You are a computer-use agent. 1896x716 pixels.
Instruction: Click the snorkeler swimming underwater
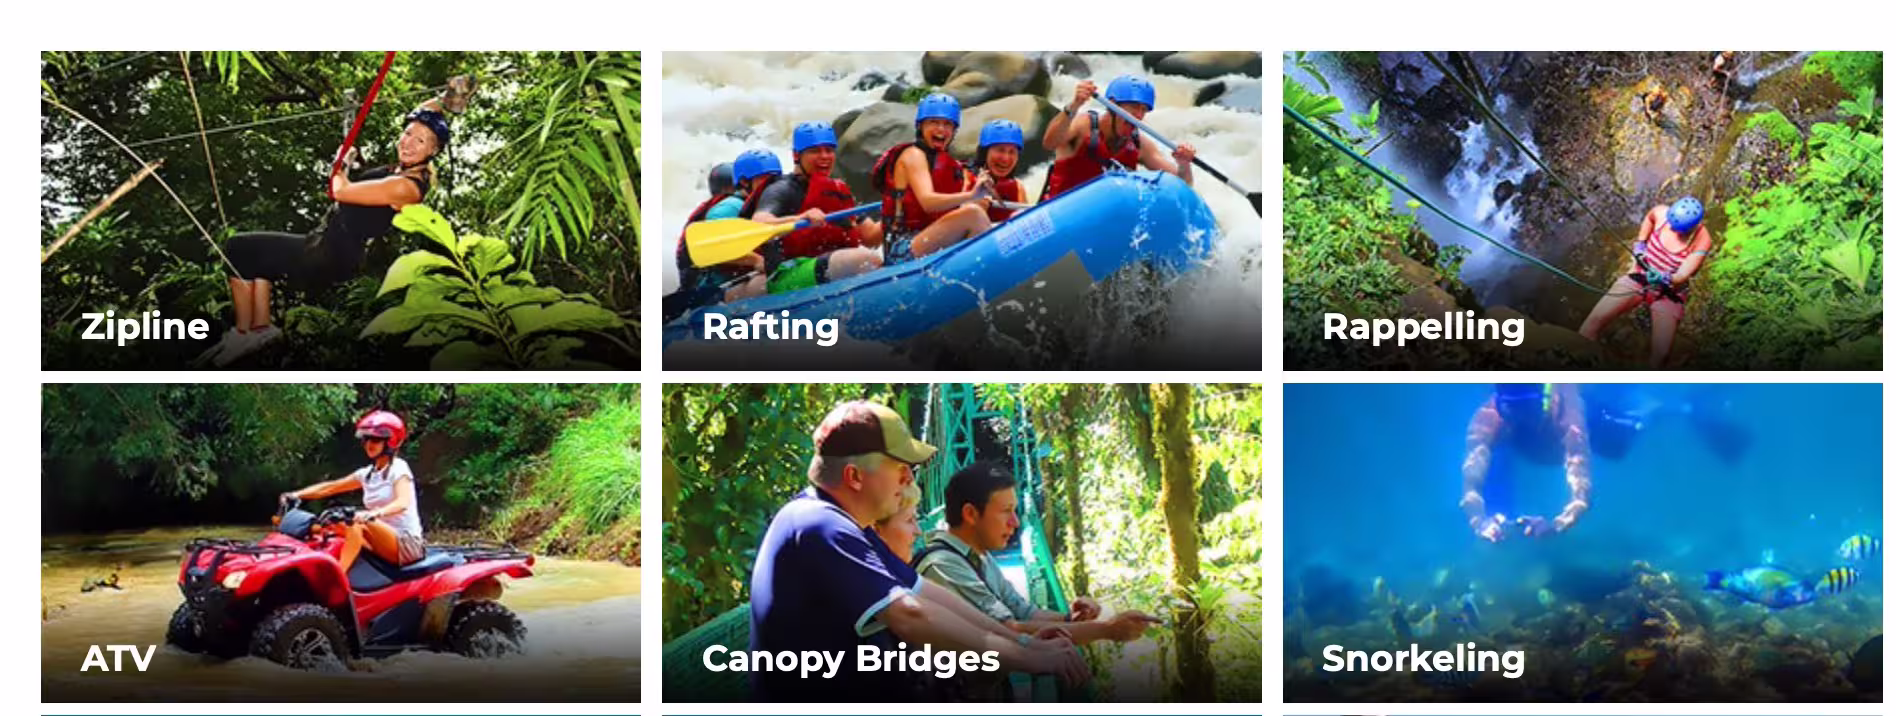(x=1525, y=460)
